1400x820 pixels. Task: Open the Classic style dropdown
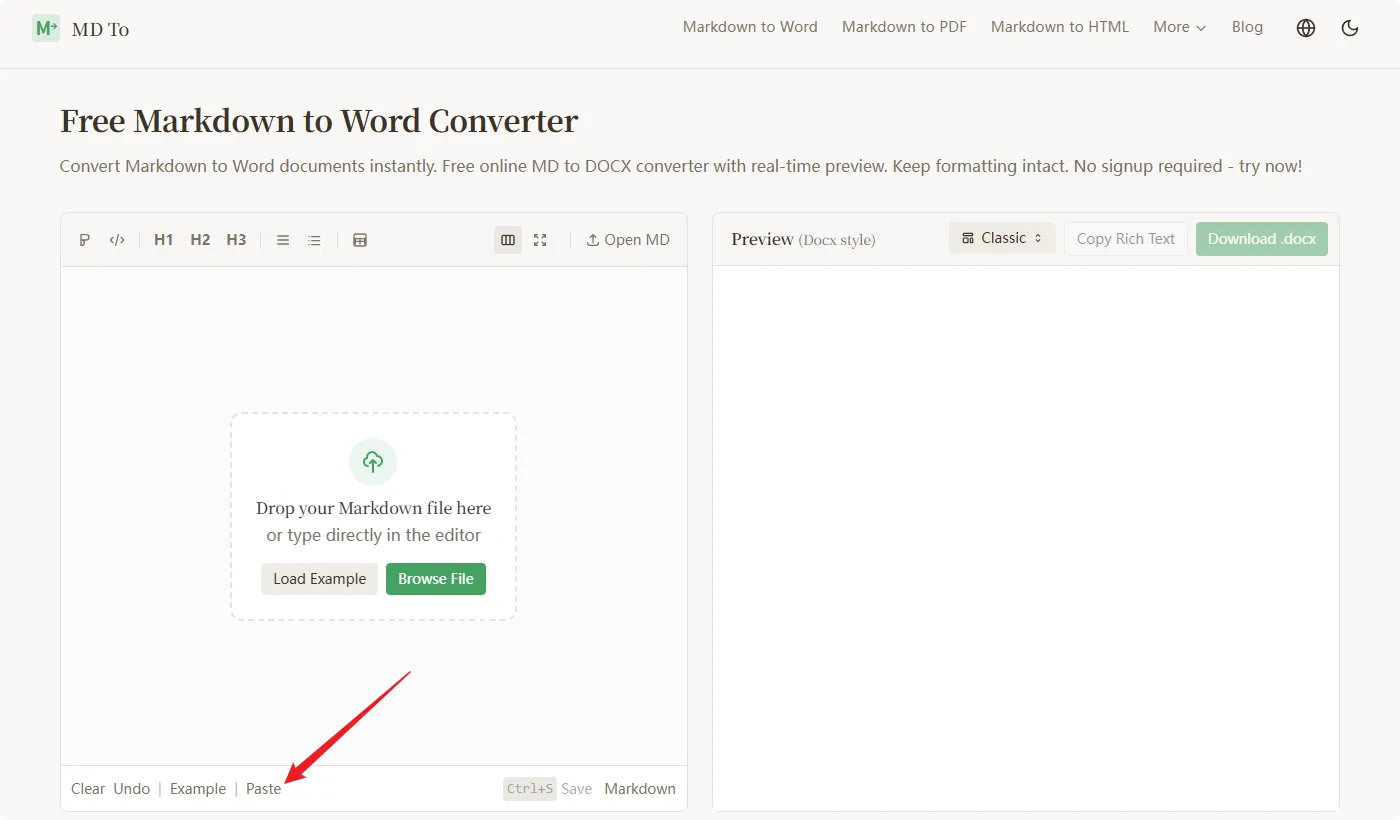(1001, 238)
